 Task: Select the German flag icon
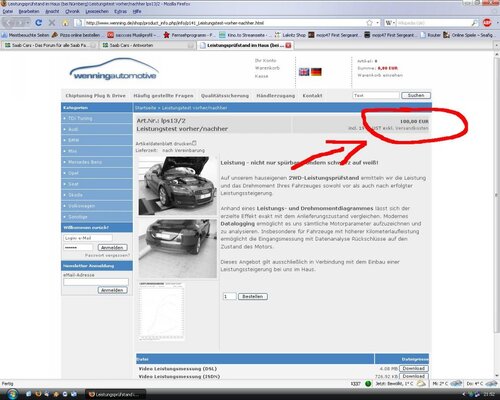(x=316, y=72)
